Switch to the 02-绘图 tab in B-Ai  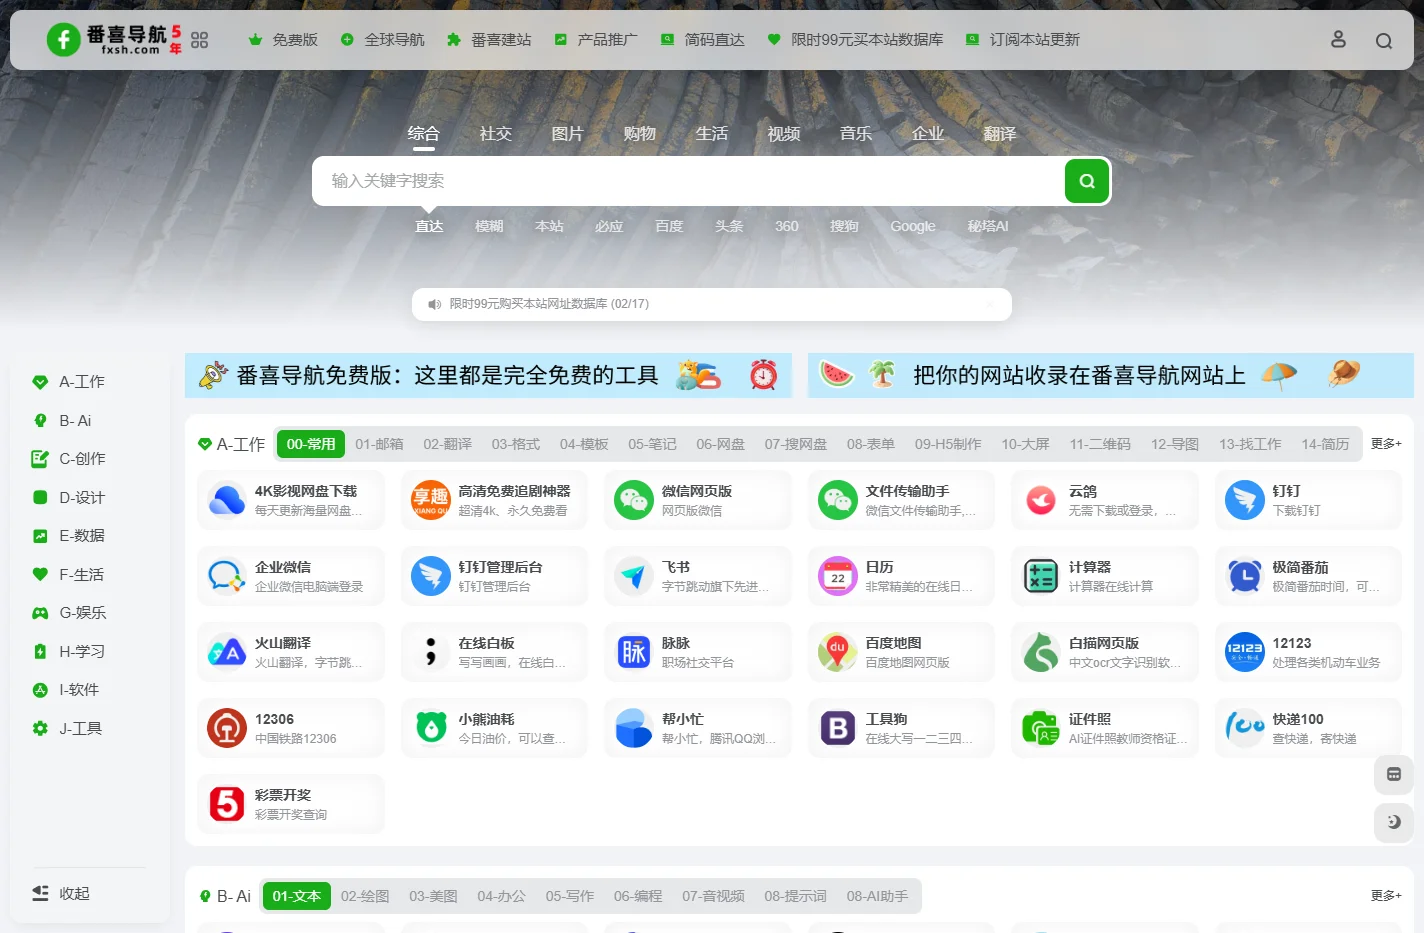[x=365, y=896]
